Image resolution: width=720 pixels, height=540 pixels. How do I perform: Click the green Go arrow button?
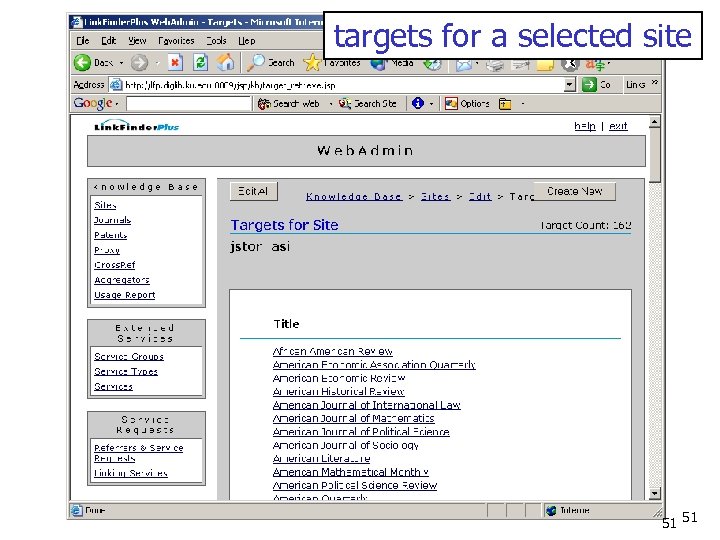[x=589, y=84]
